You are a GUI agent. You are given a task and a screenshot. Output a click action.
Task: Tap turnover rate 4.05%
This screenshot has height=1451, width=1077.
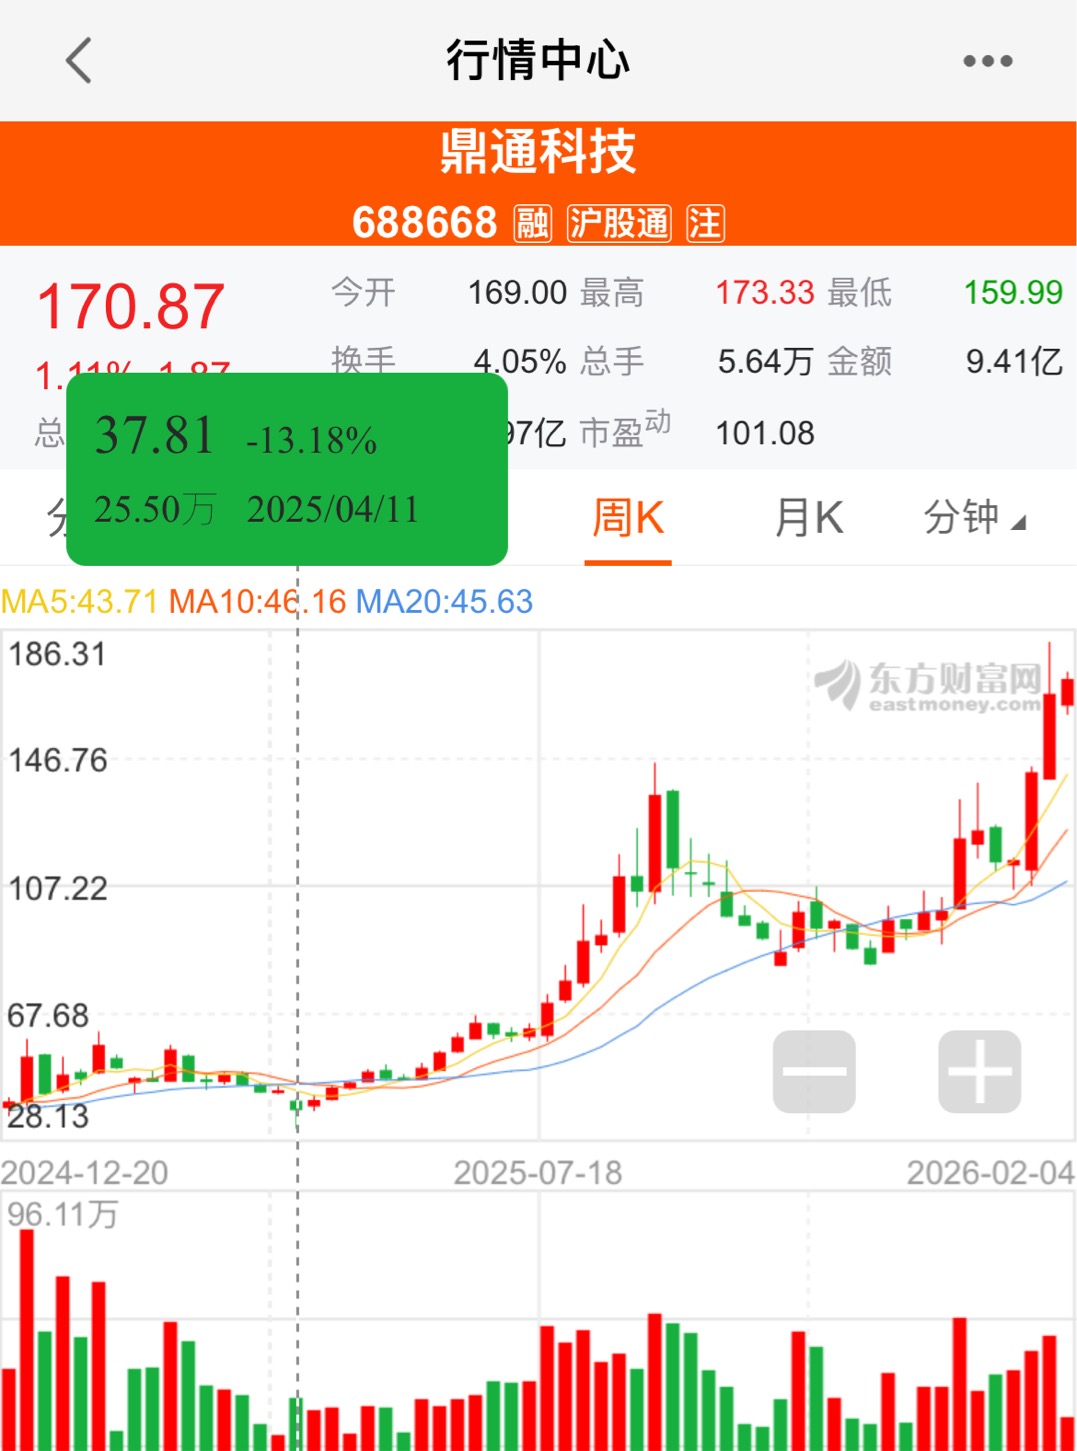520,361
